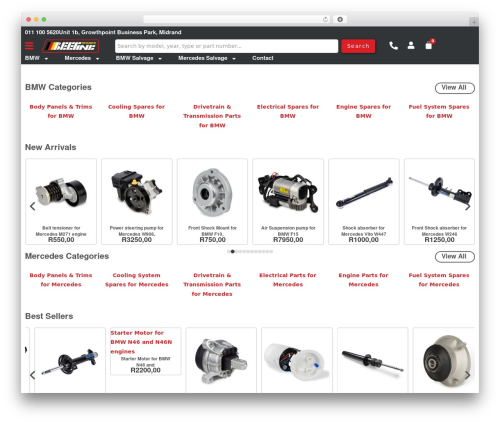Focus the part search input field

(x=226, y=46)
